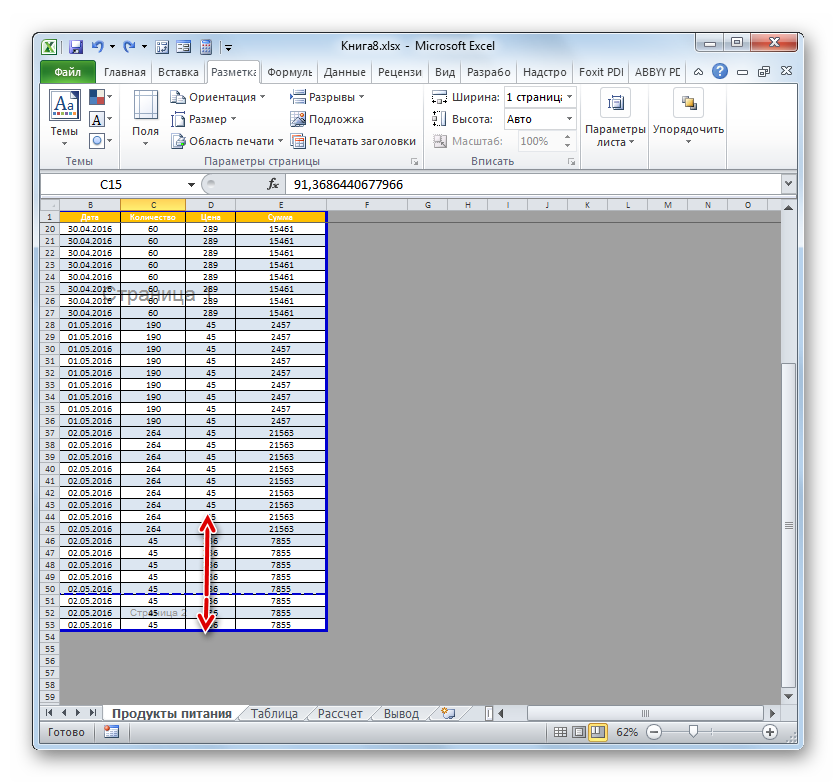Click the formula bar value field

click(532, 185)
